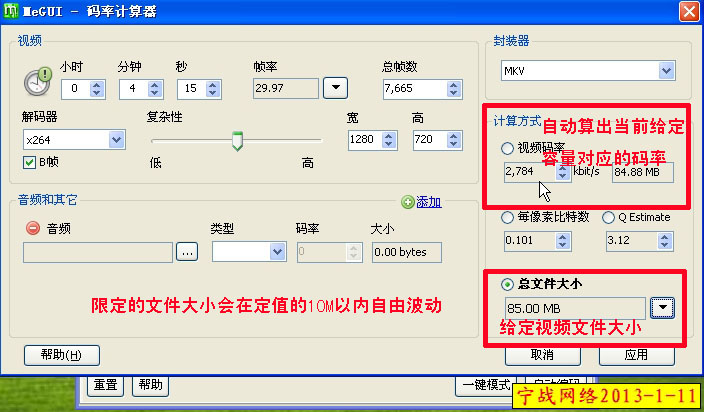
Task: Click the 帮助 button in the background window
Action: pyautogui.click(x=150, y=385)
